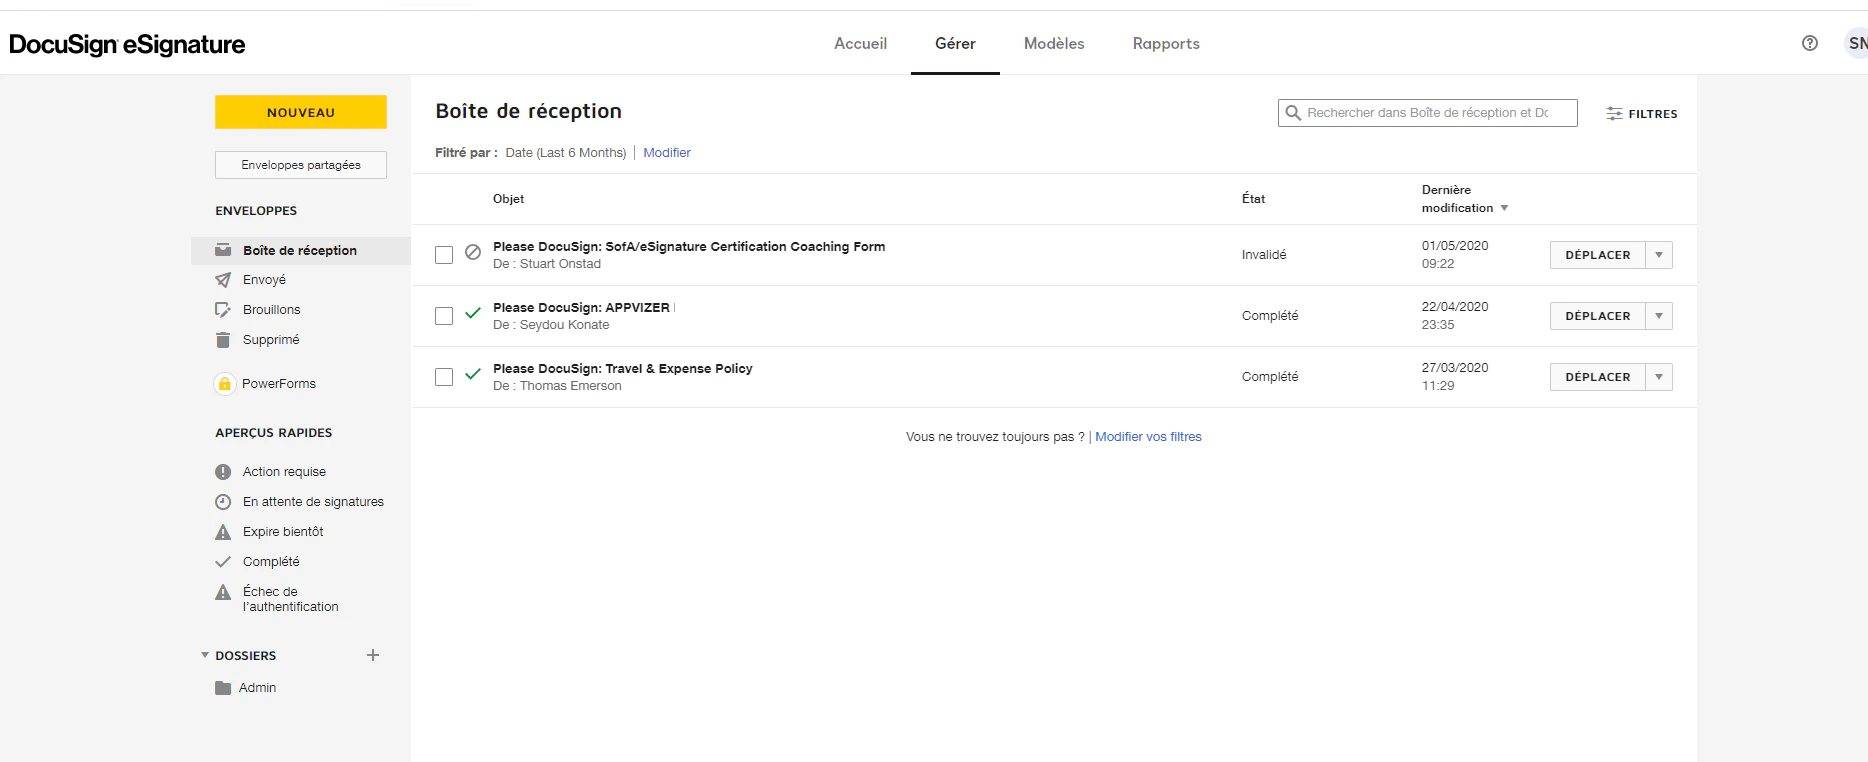The image size is (1868, 762).
Task: Go to the Accueil tab
Action: pyautogui.click(x=861, y=43)
